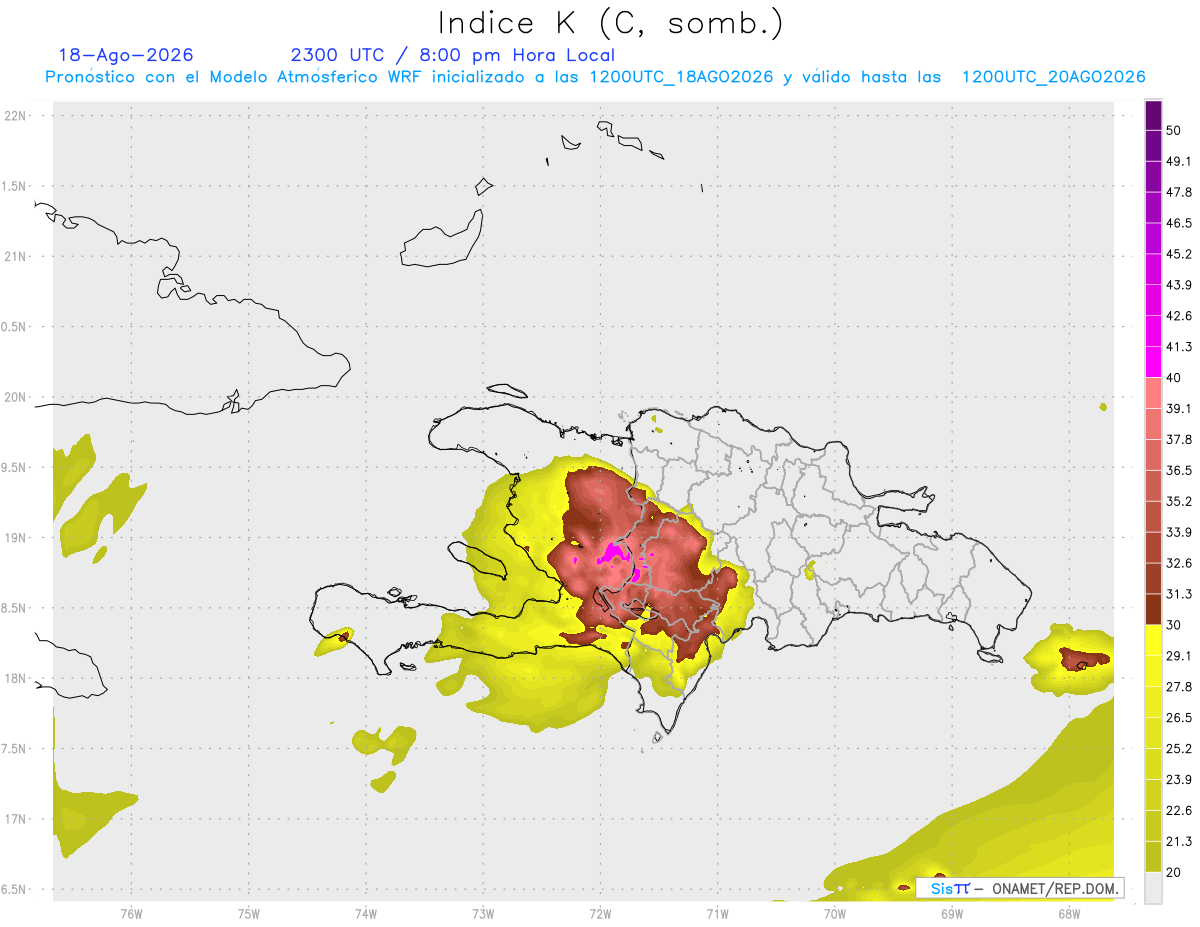Click the "Indice K (C, somb.)" title
Image resolution: width=1200 pixels, height=927 pixels.
coord(610,23)
